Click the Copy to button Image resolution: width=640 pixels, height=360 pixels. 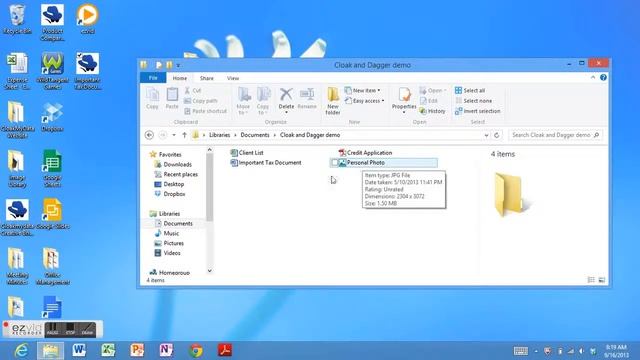[x=263, y=101]
